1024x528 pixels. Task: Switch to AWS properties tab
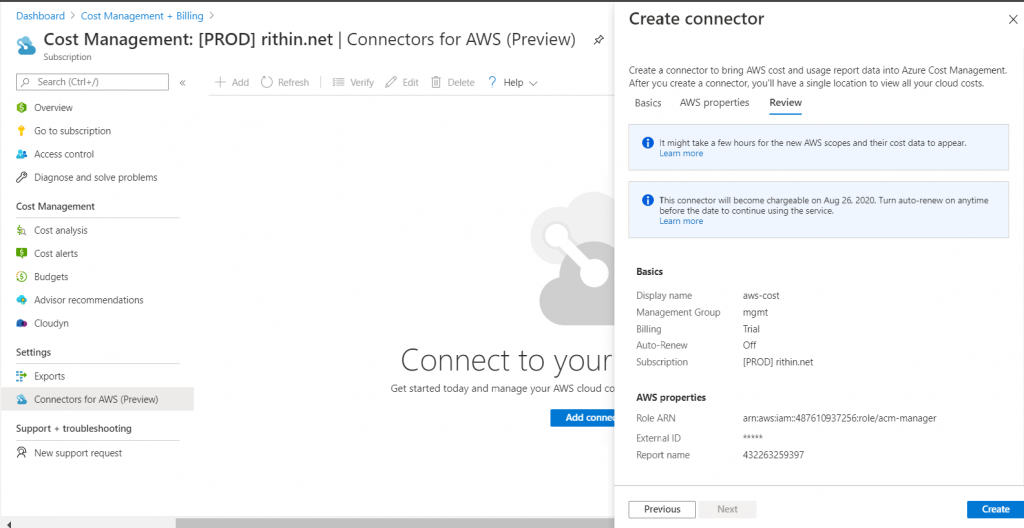(x=714, y=103)
